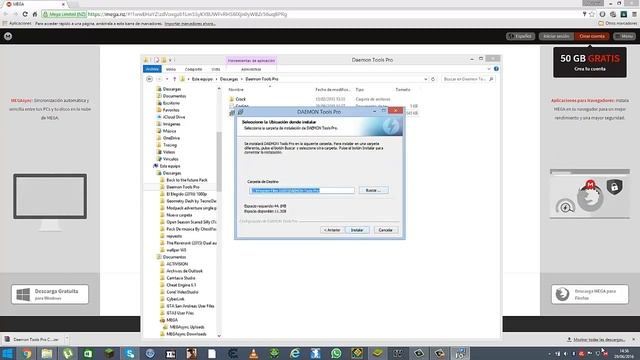This screenshot has width=640, height=360.
Task: Sort by the Tamaño column header
Action: click(403, 89)
